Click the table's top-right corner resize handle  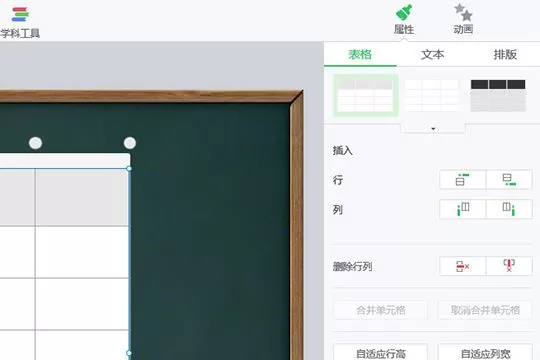pos(129,168)
